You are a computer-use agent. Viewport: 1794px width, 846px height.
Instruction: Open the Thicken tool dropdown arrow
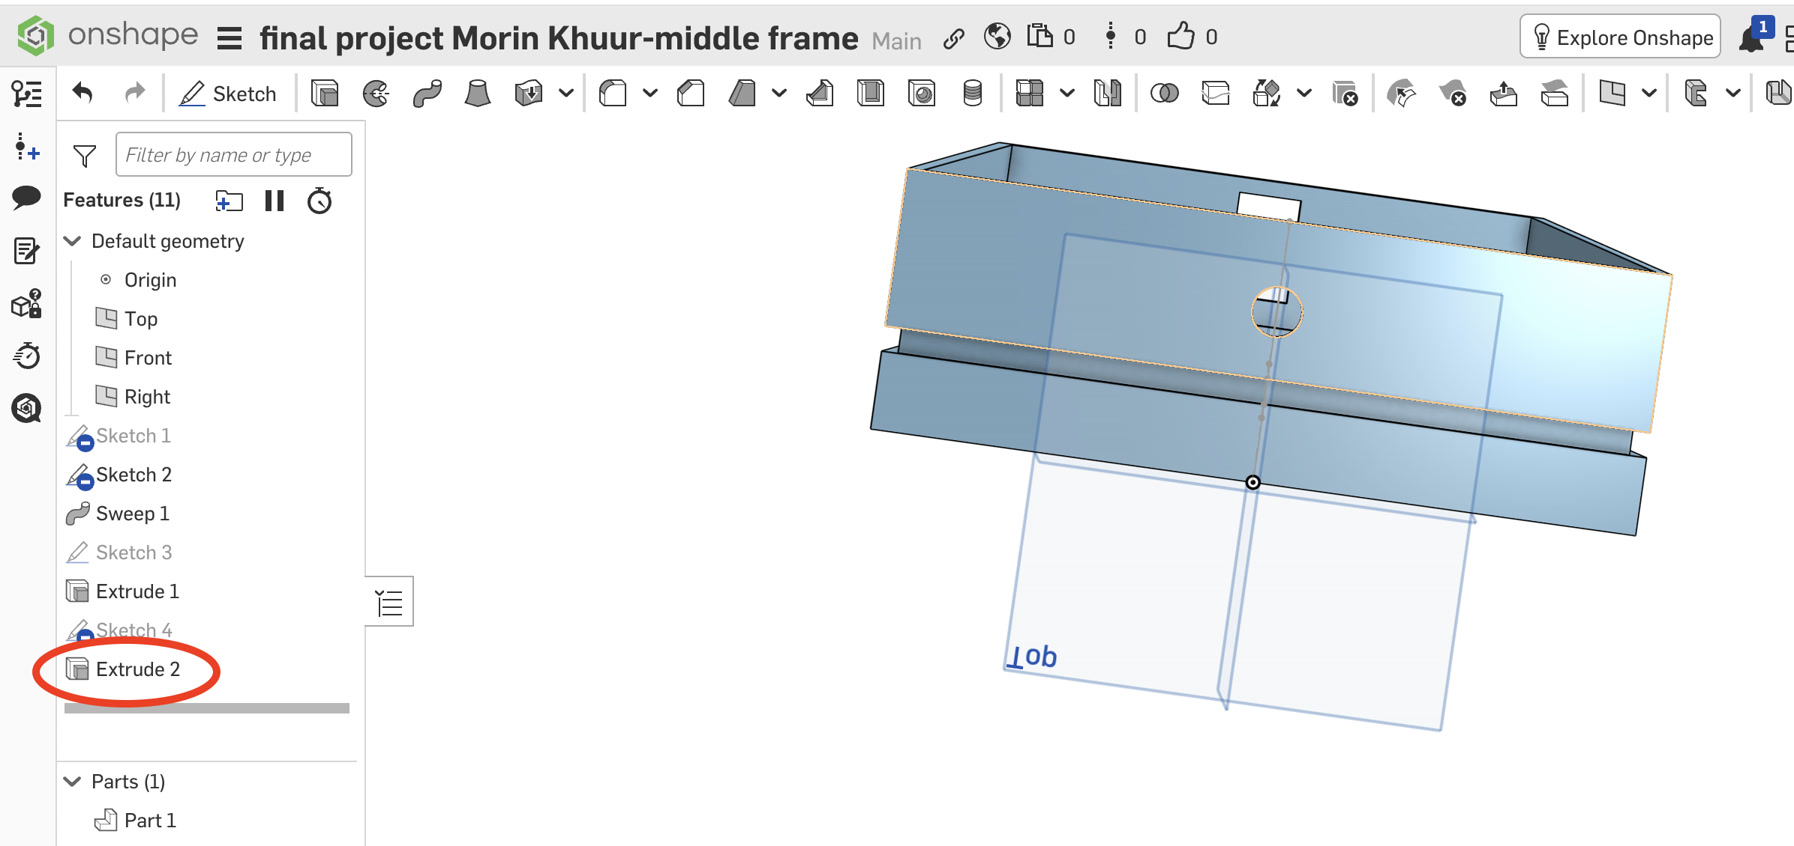click(566, 94)
